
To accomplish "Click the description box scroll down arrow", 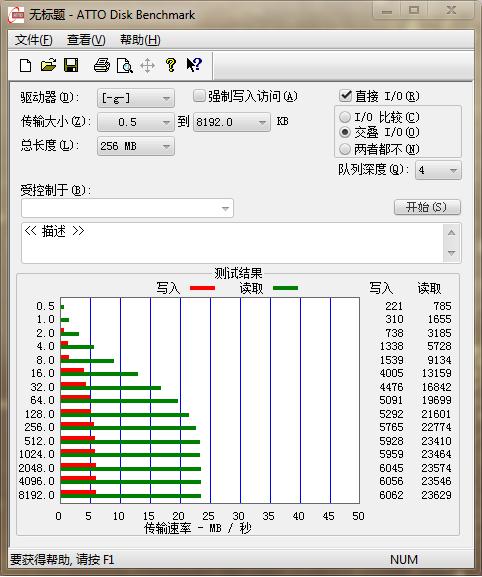I will tap(452, 253).
